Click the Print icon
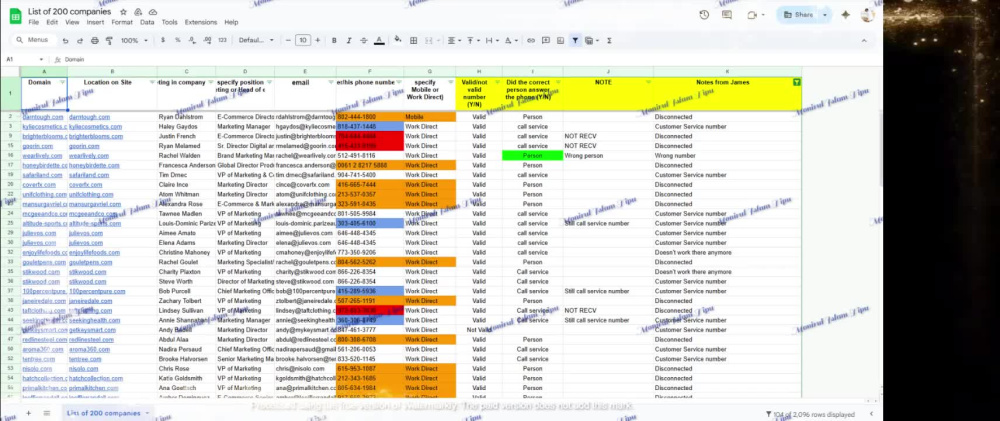The image size is (1000, 421). click(94, 40)
